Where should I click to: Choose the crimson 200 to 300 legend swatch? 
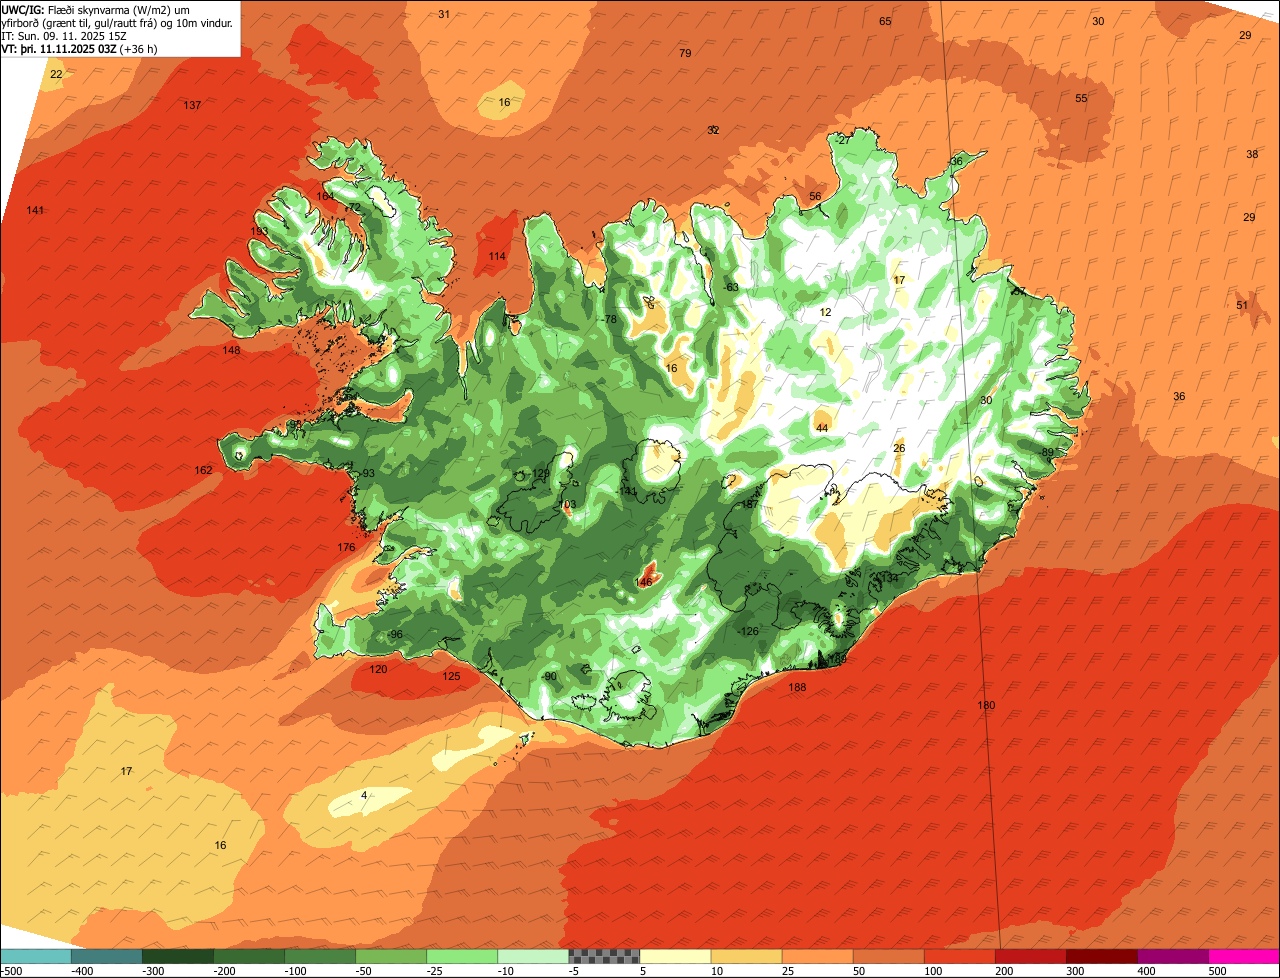[x=1031, y=956]
